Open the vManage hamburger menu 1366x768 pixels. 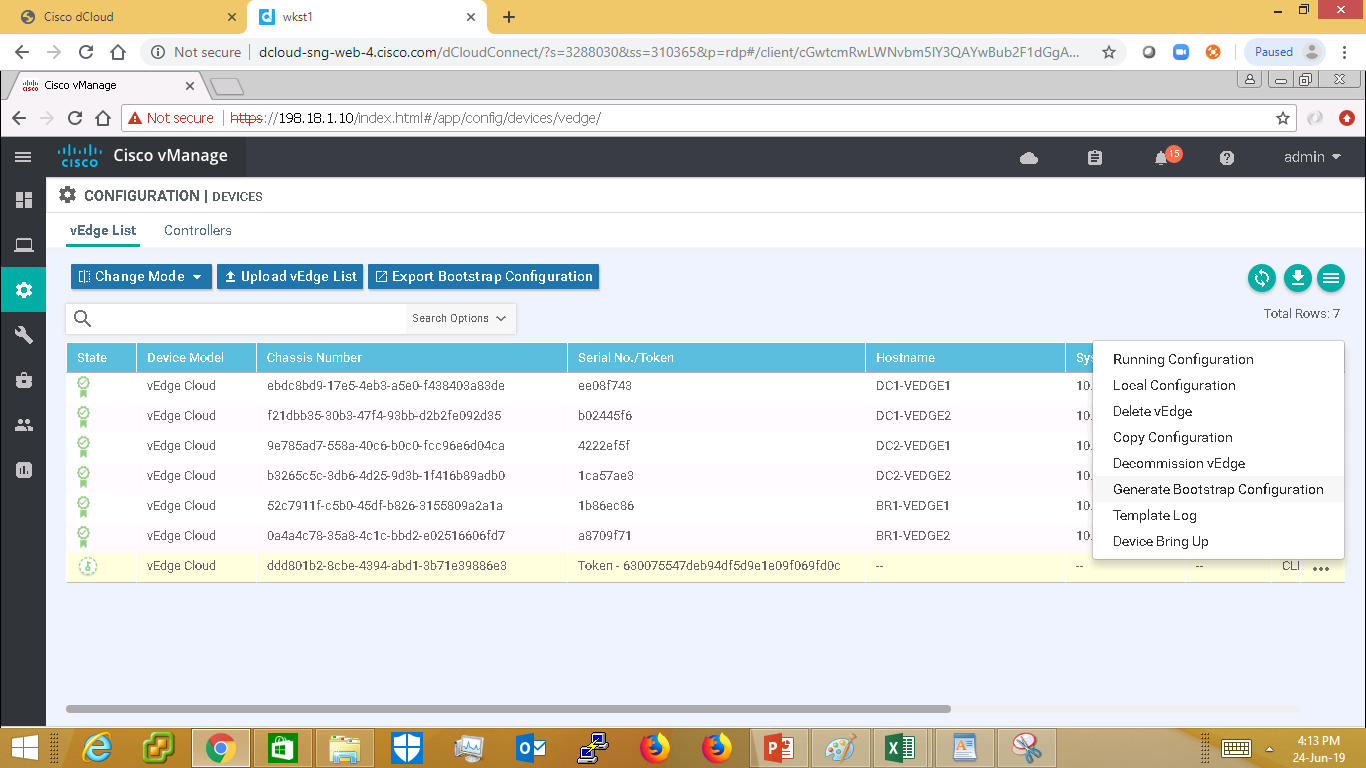point(23,157)
